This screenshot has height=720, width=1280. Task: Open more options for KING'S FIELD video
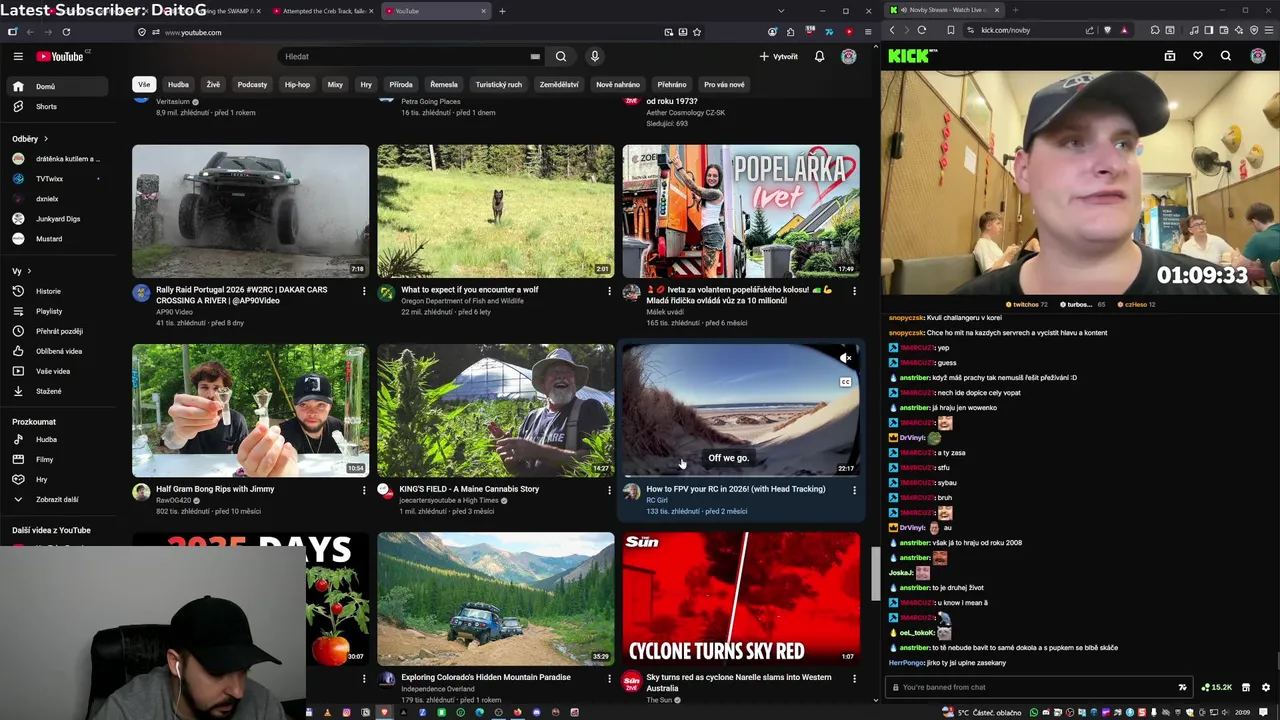pos(609,490)
